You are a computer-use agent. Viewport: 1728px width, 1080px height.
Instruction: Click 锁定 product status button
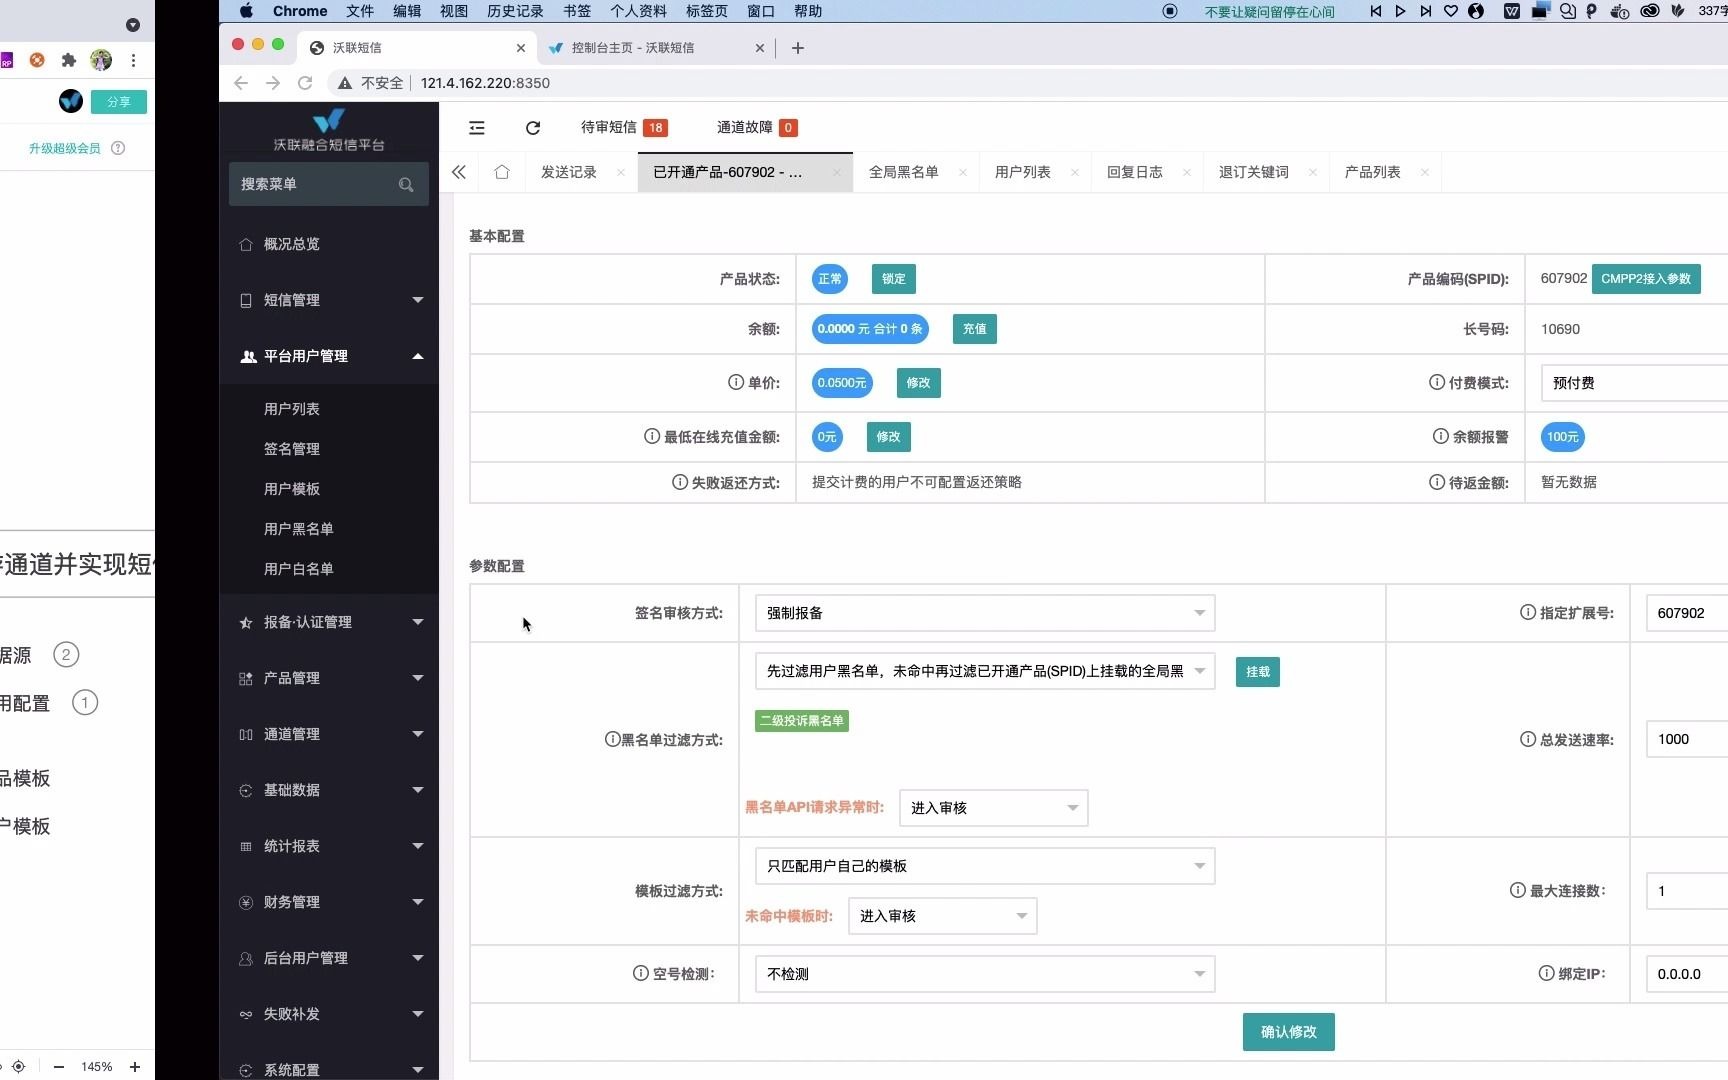pyautogui.click(x=893, y=279)
